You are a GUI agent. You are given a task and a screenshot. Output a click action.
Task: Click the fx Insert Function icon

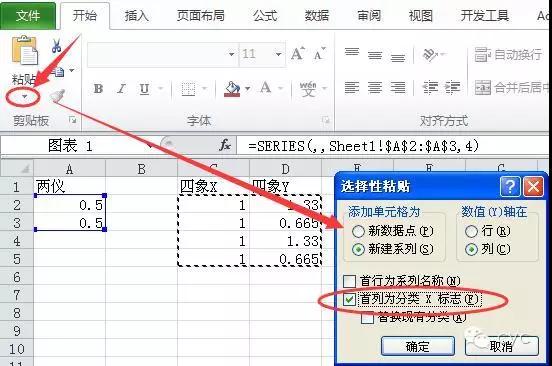coord(225,145)
